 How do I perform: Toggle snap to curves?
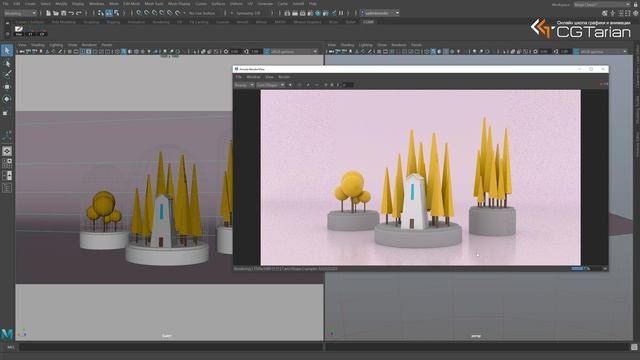tap(147, 13)
